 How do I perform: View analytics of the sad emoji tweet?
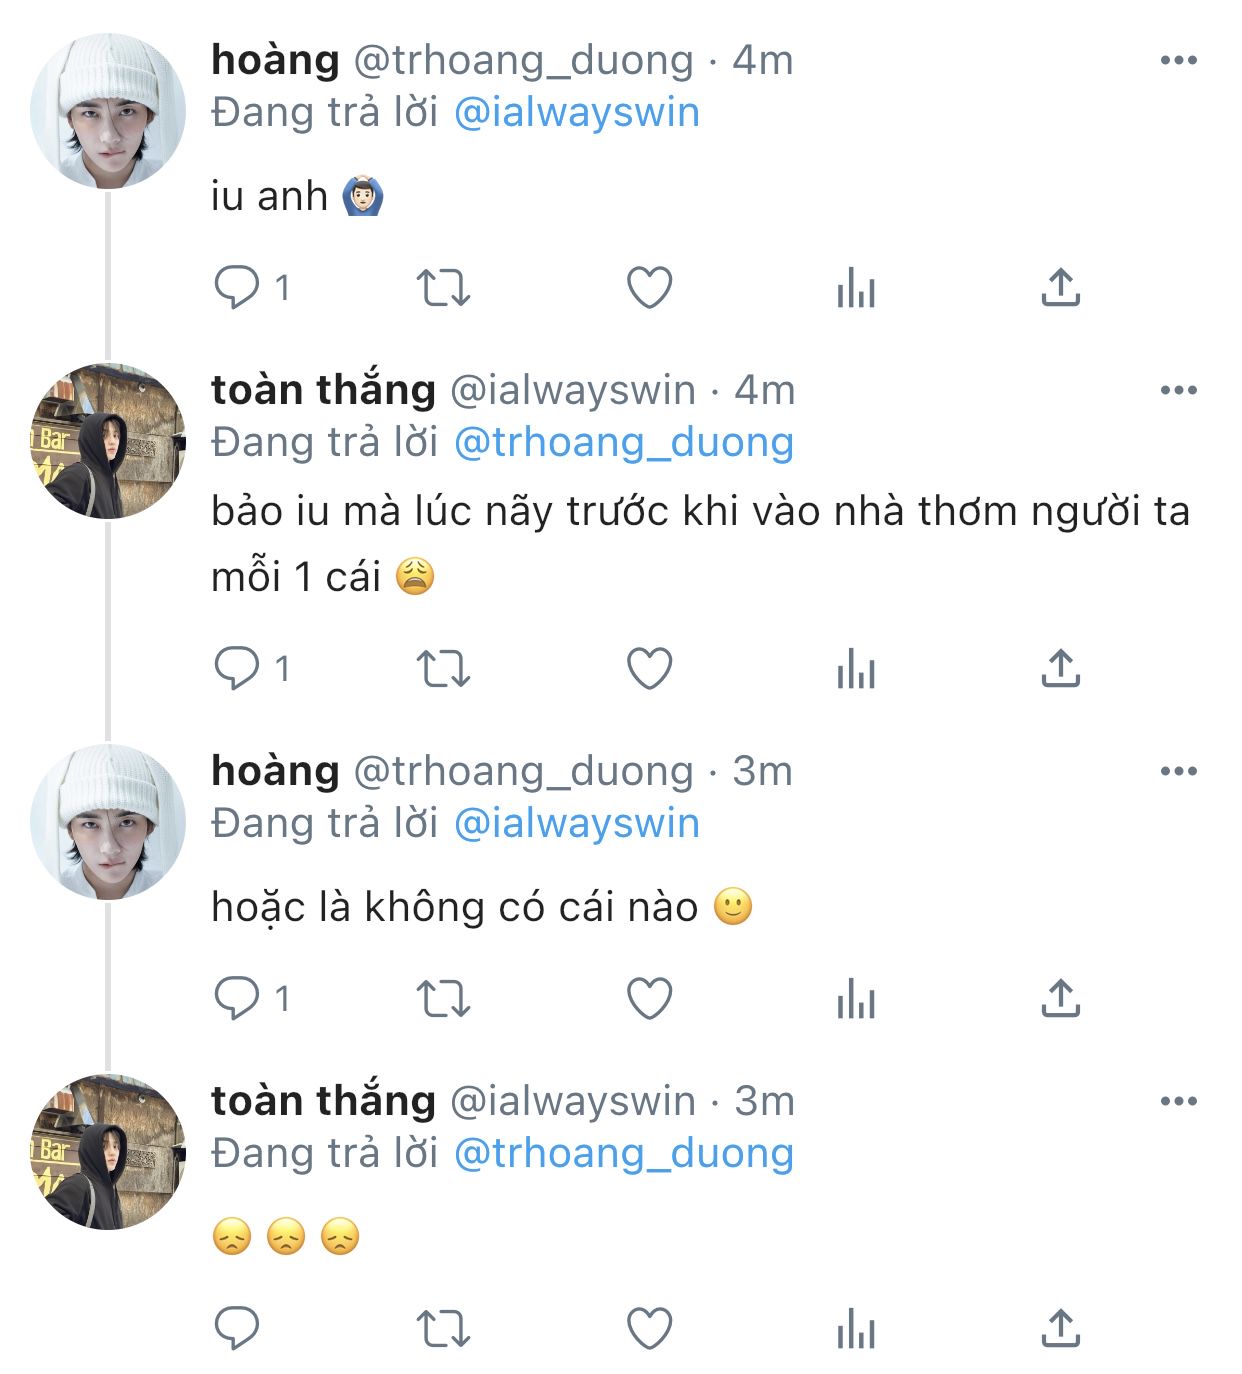pos(856,1329)
